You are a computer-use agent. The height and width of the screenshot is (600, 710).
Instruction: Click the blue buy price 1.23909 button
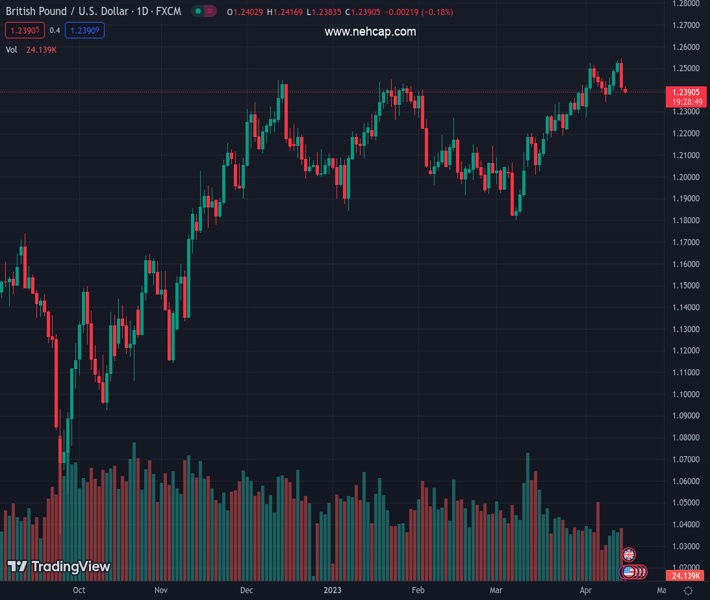coord(85,31)
